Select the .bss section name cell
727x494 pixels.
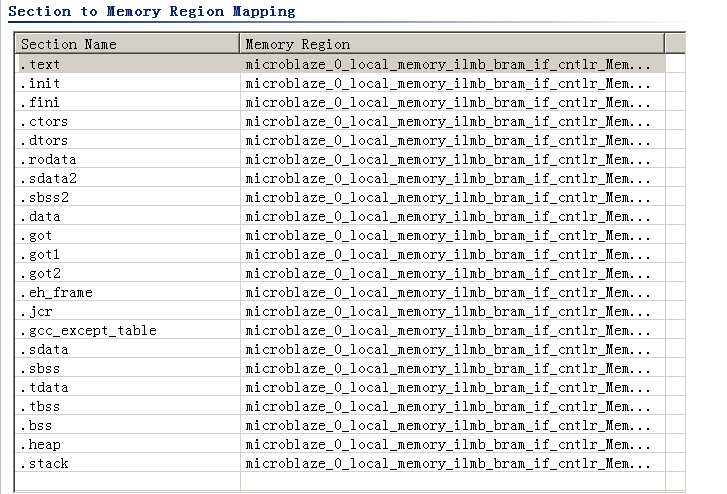128,425
